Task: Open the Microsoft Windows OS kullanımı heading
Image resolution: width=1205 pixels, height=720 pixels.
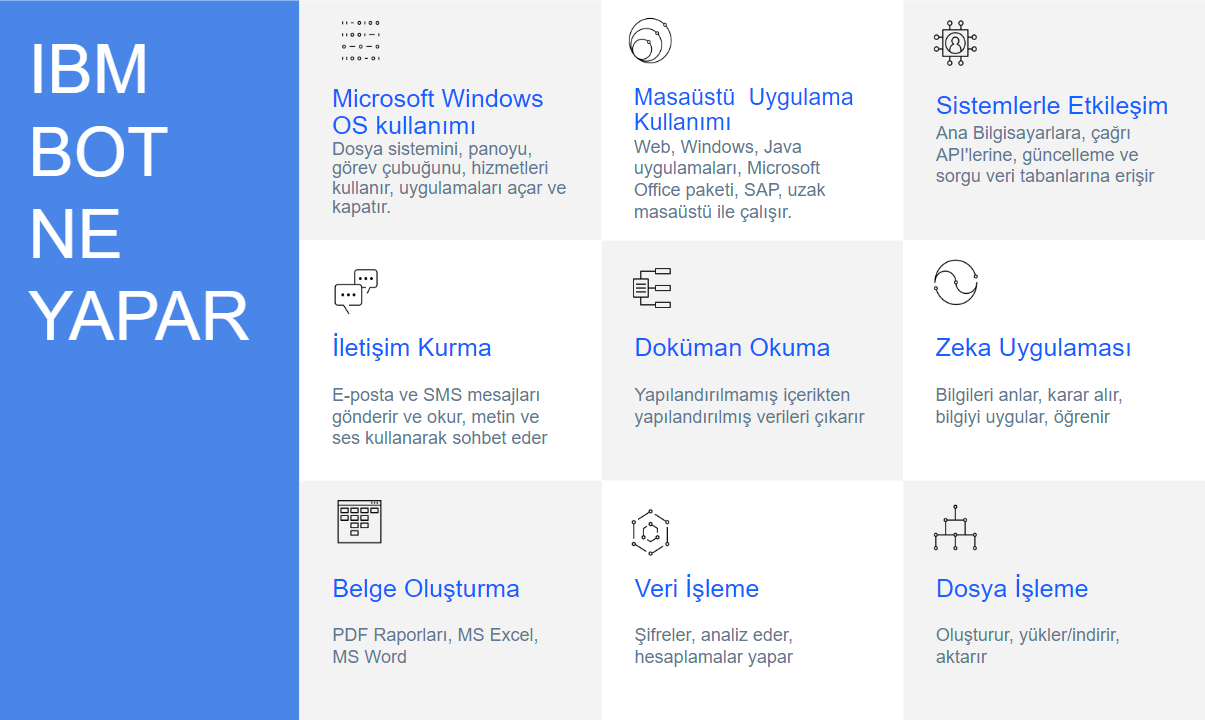Action: pos(437,112)
